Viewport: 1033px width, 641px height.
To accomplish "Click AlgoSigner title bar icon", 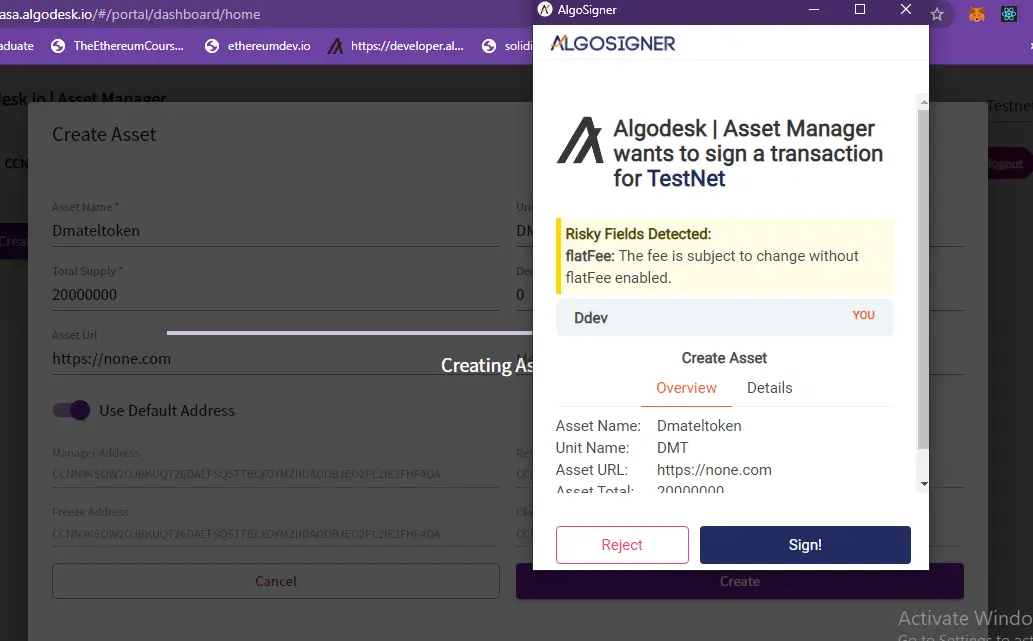I will [545, 9].
